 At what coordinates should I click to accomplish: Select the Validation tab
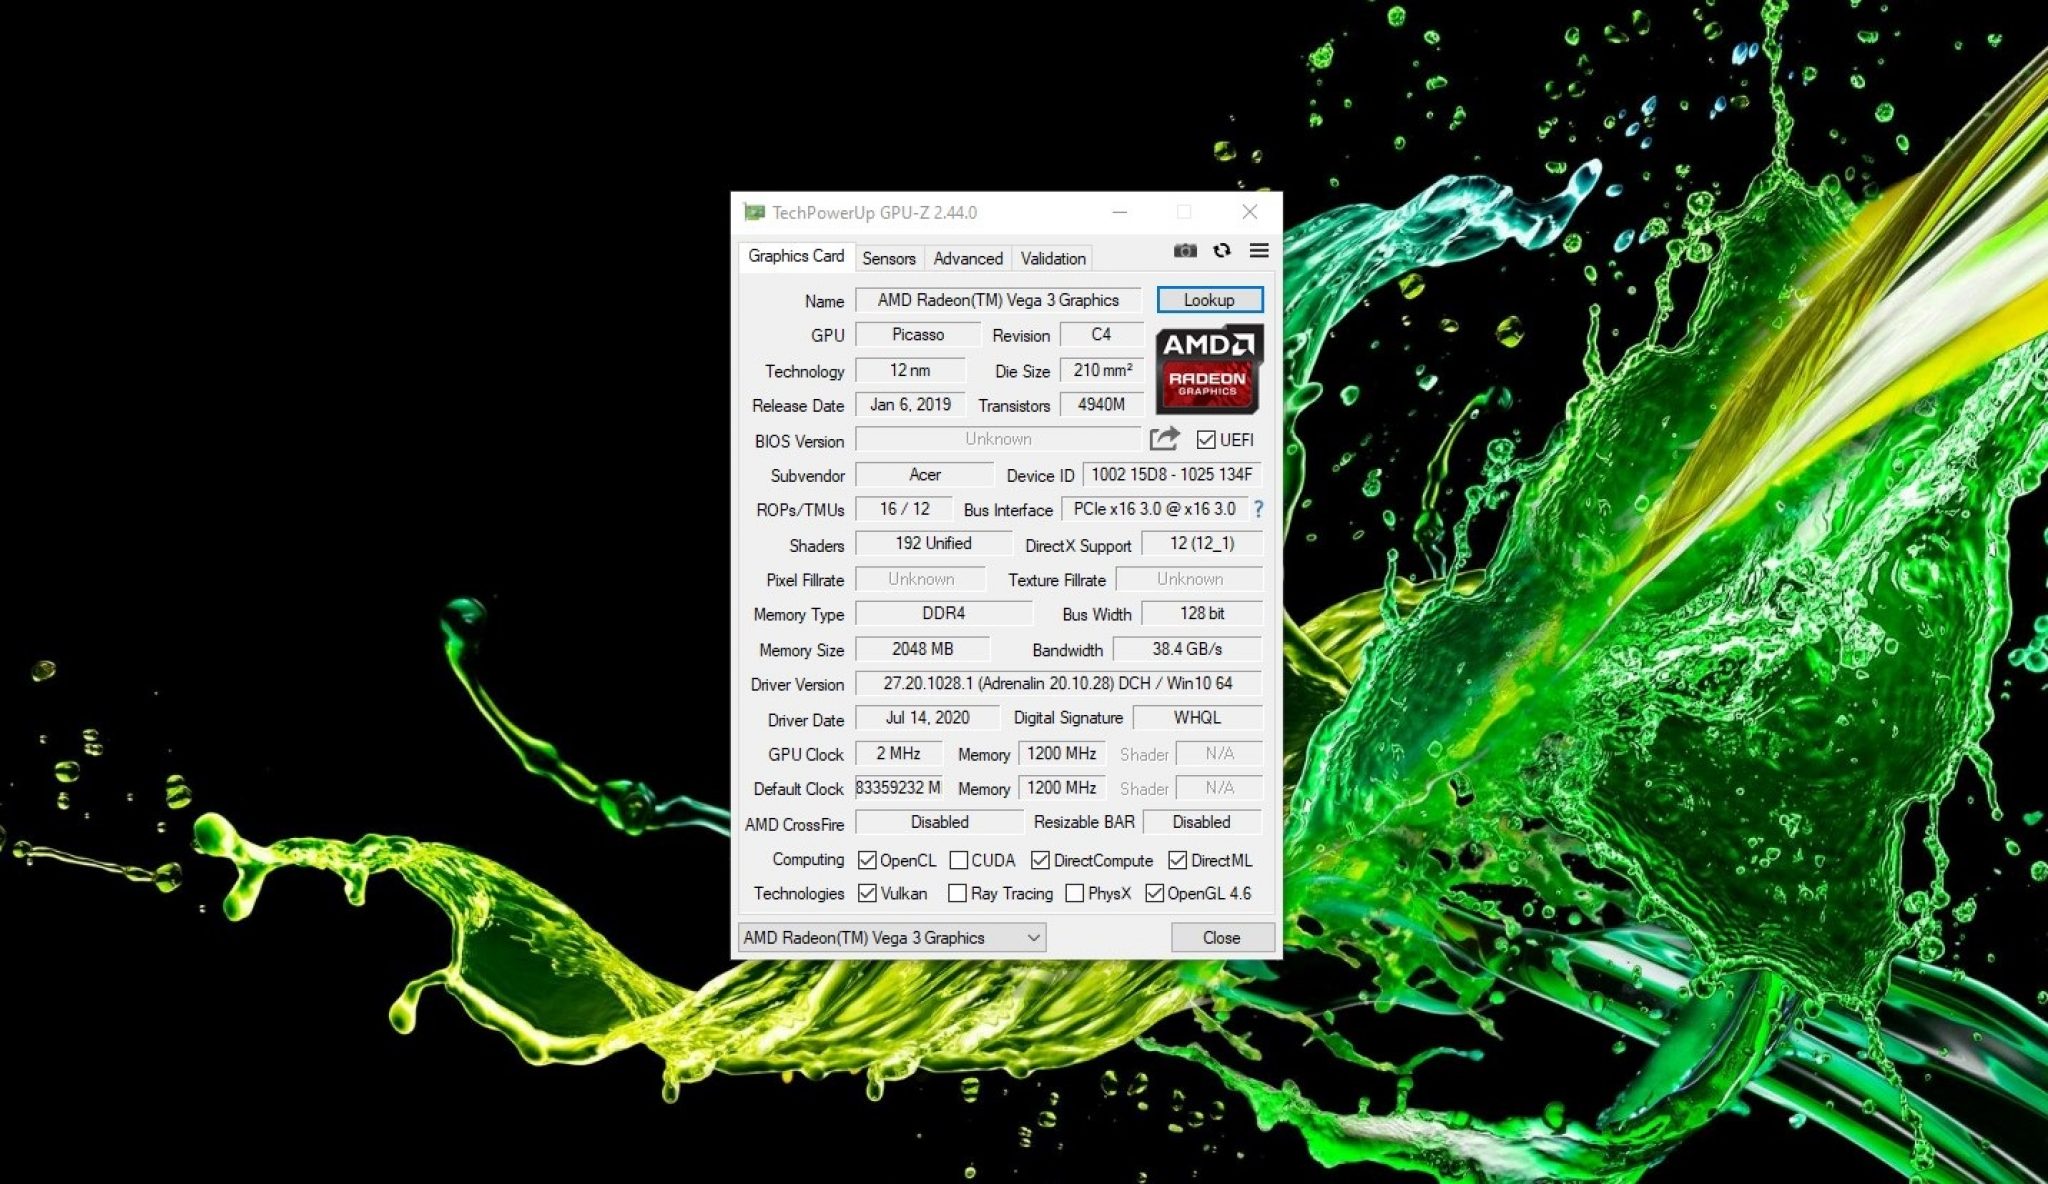1051,258
